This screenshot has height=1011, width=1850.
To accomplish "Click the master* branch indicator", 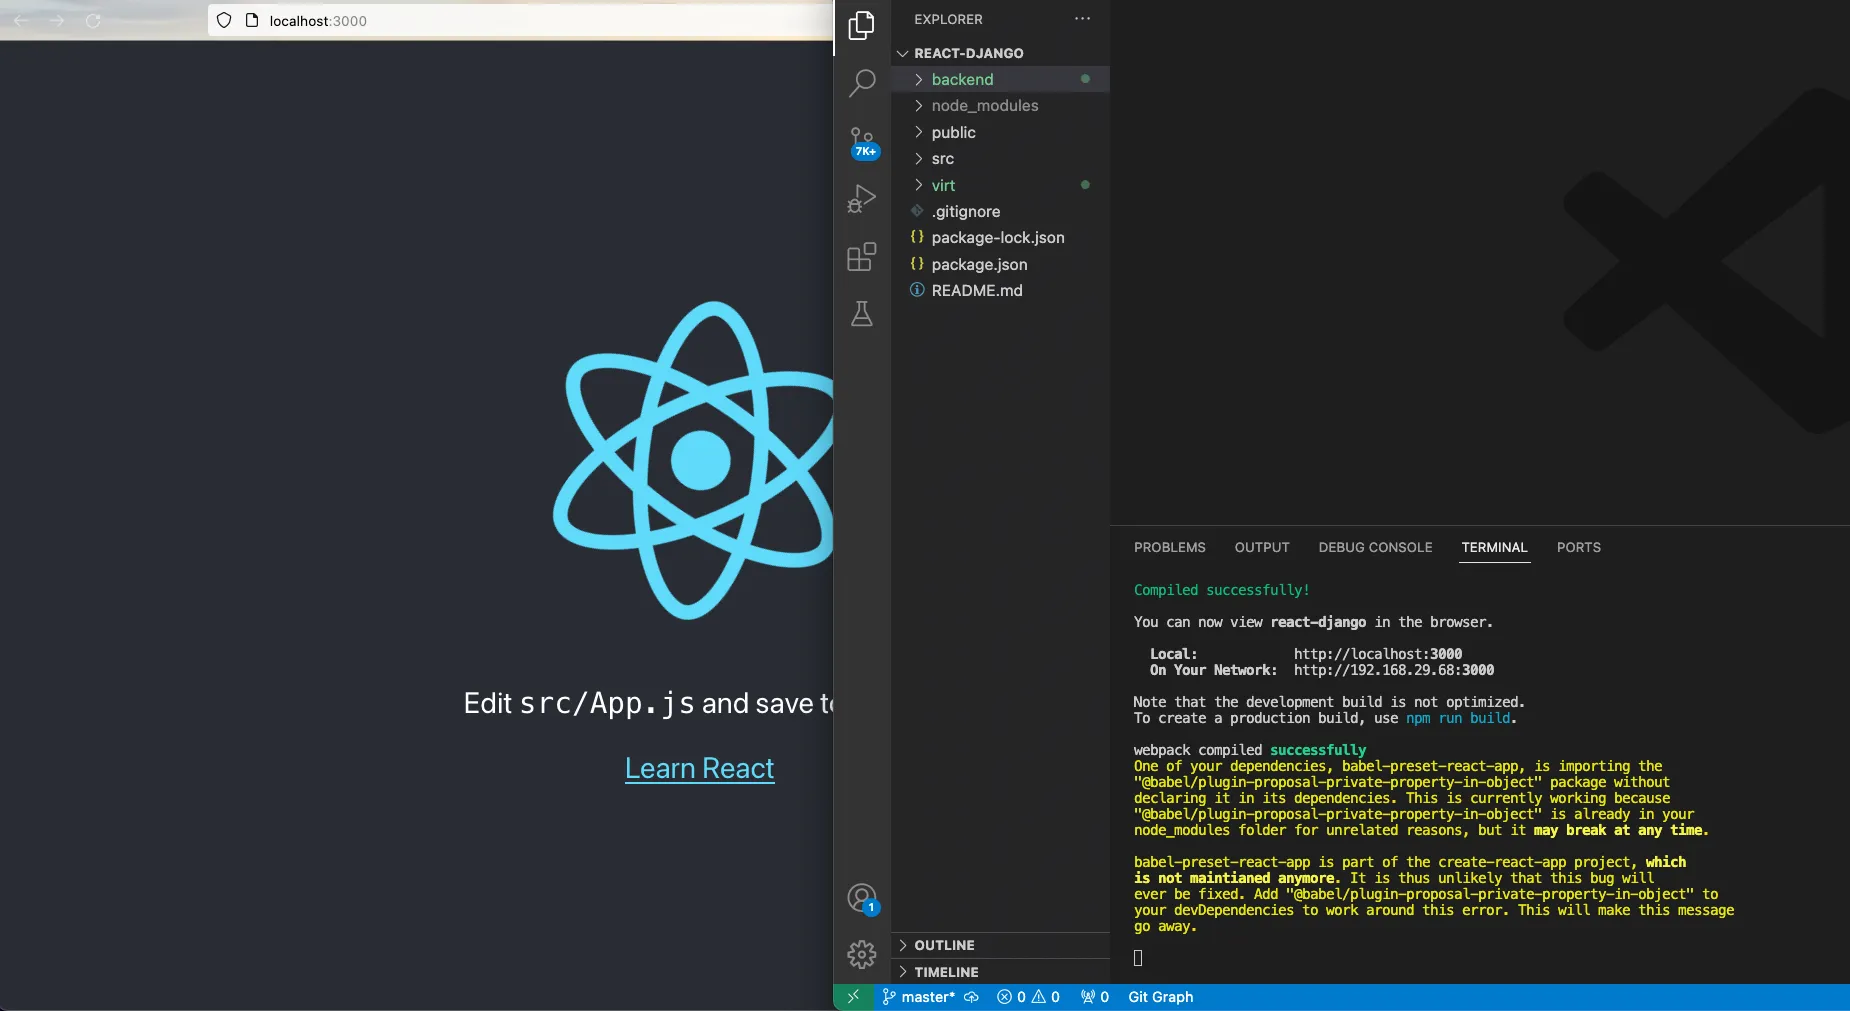I will pos(919,997).
